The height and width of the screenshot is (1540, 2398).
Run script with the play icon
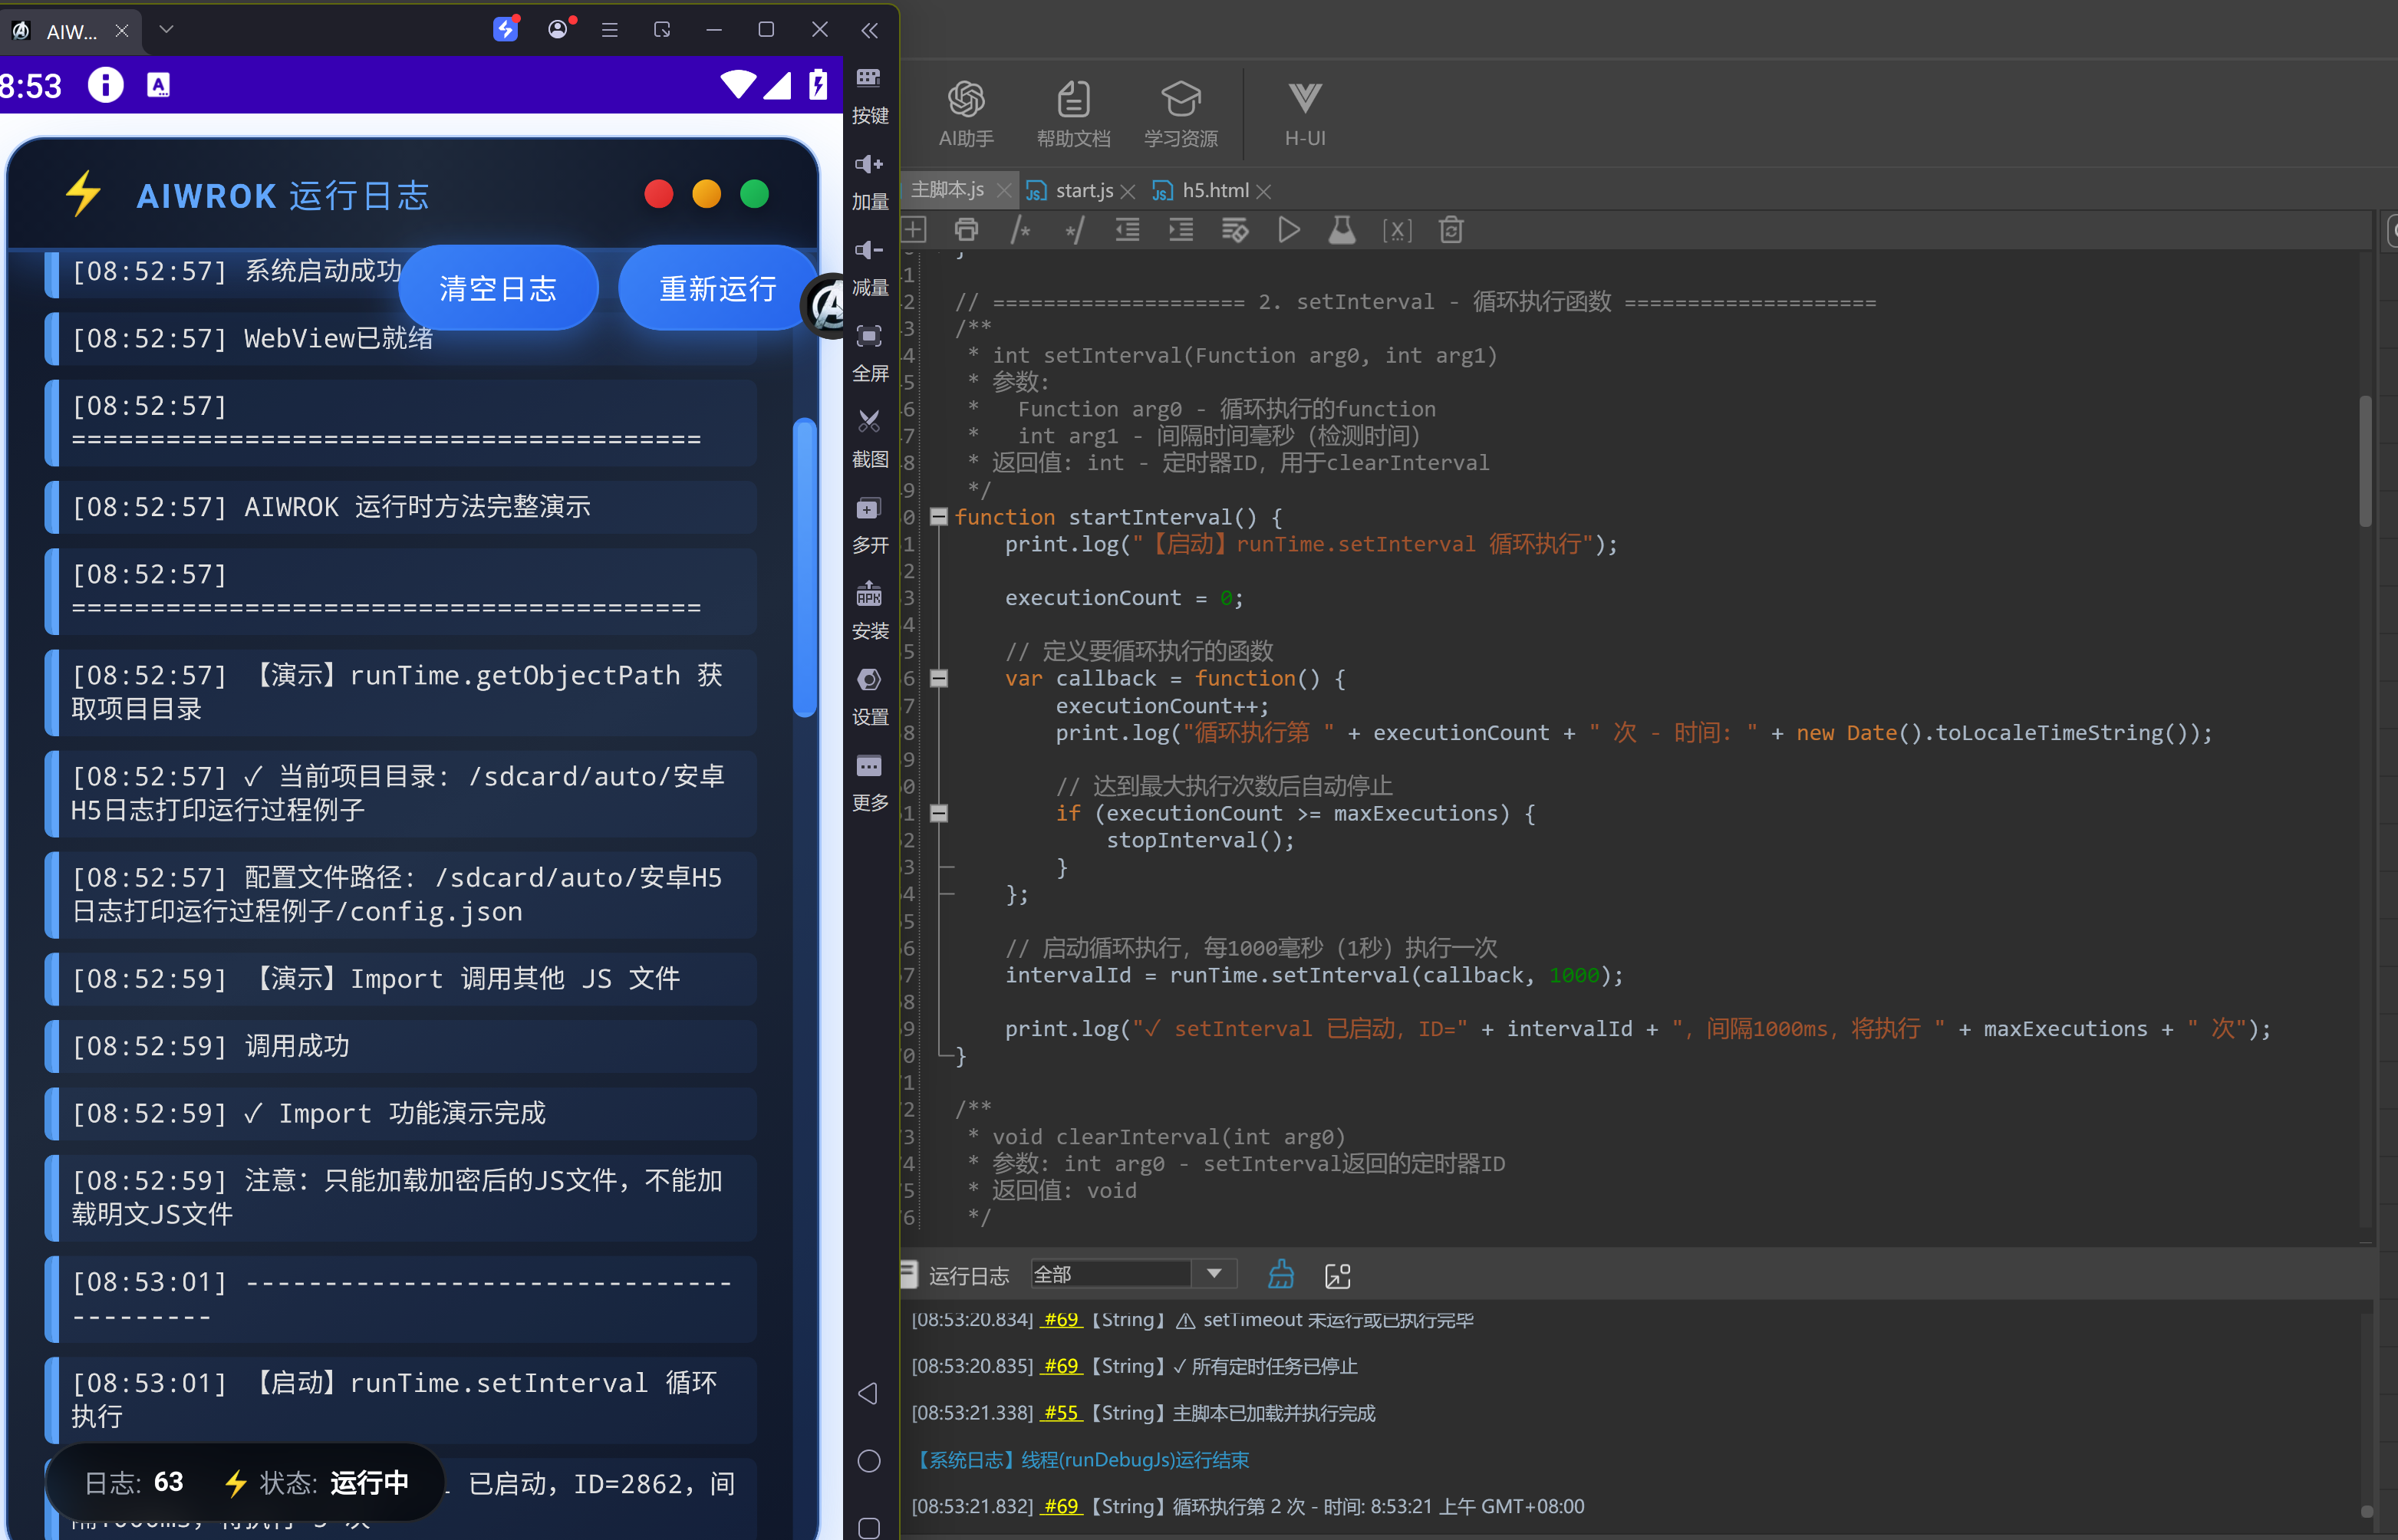click(1289, 231)
